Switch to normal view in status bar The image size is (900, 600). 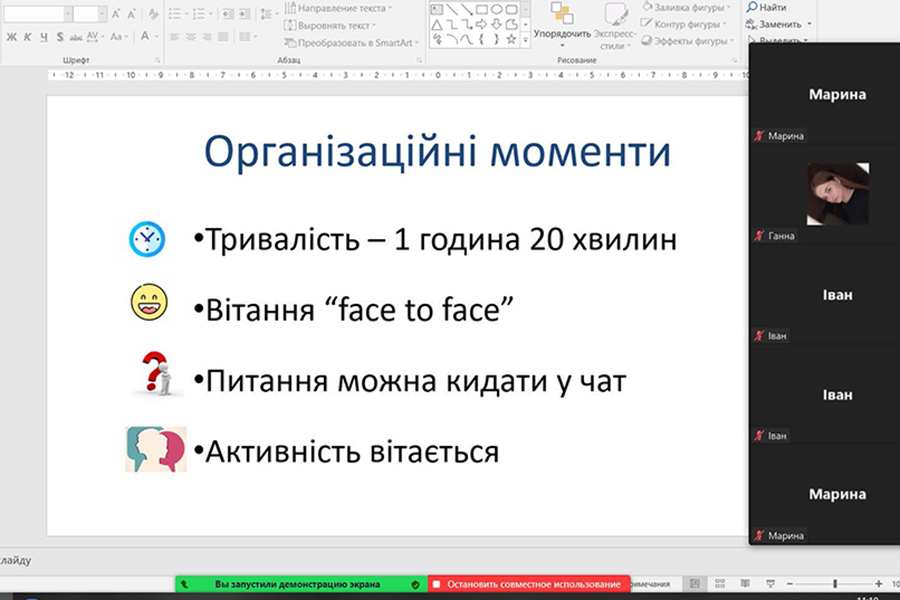tap(695, 584)
